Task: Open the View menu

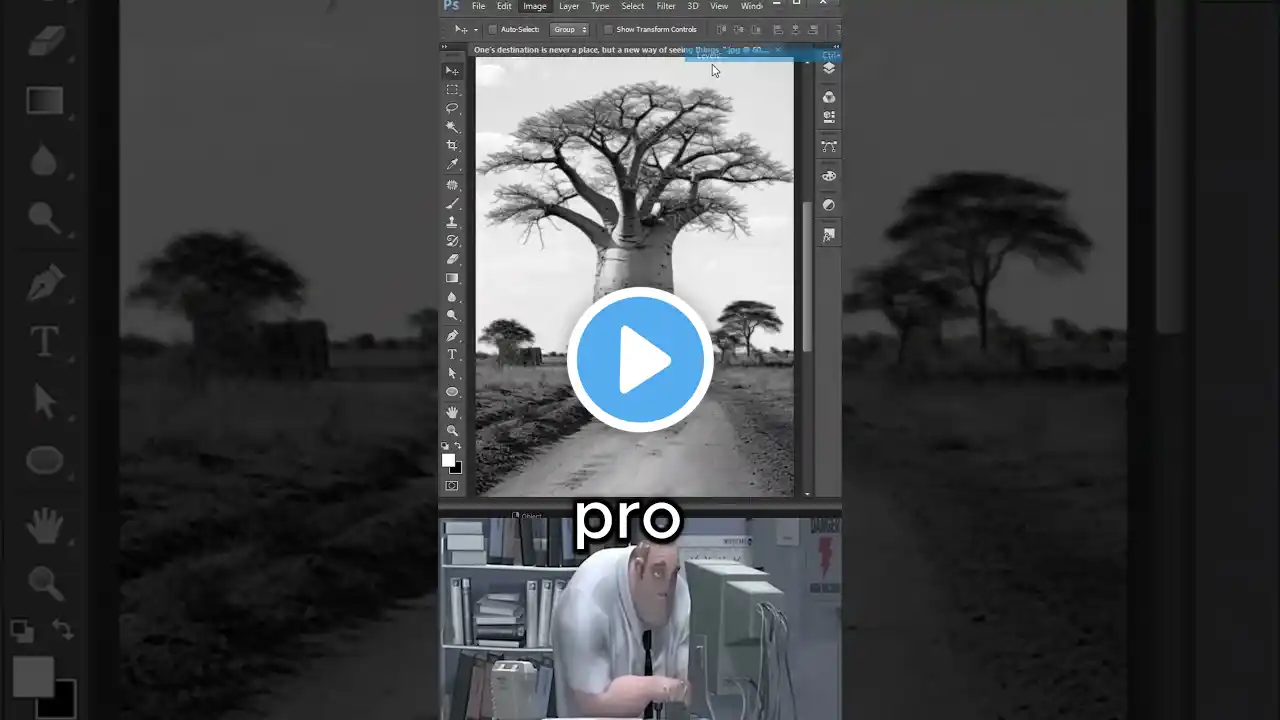Action: [719, 6]
